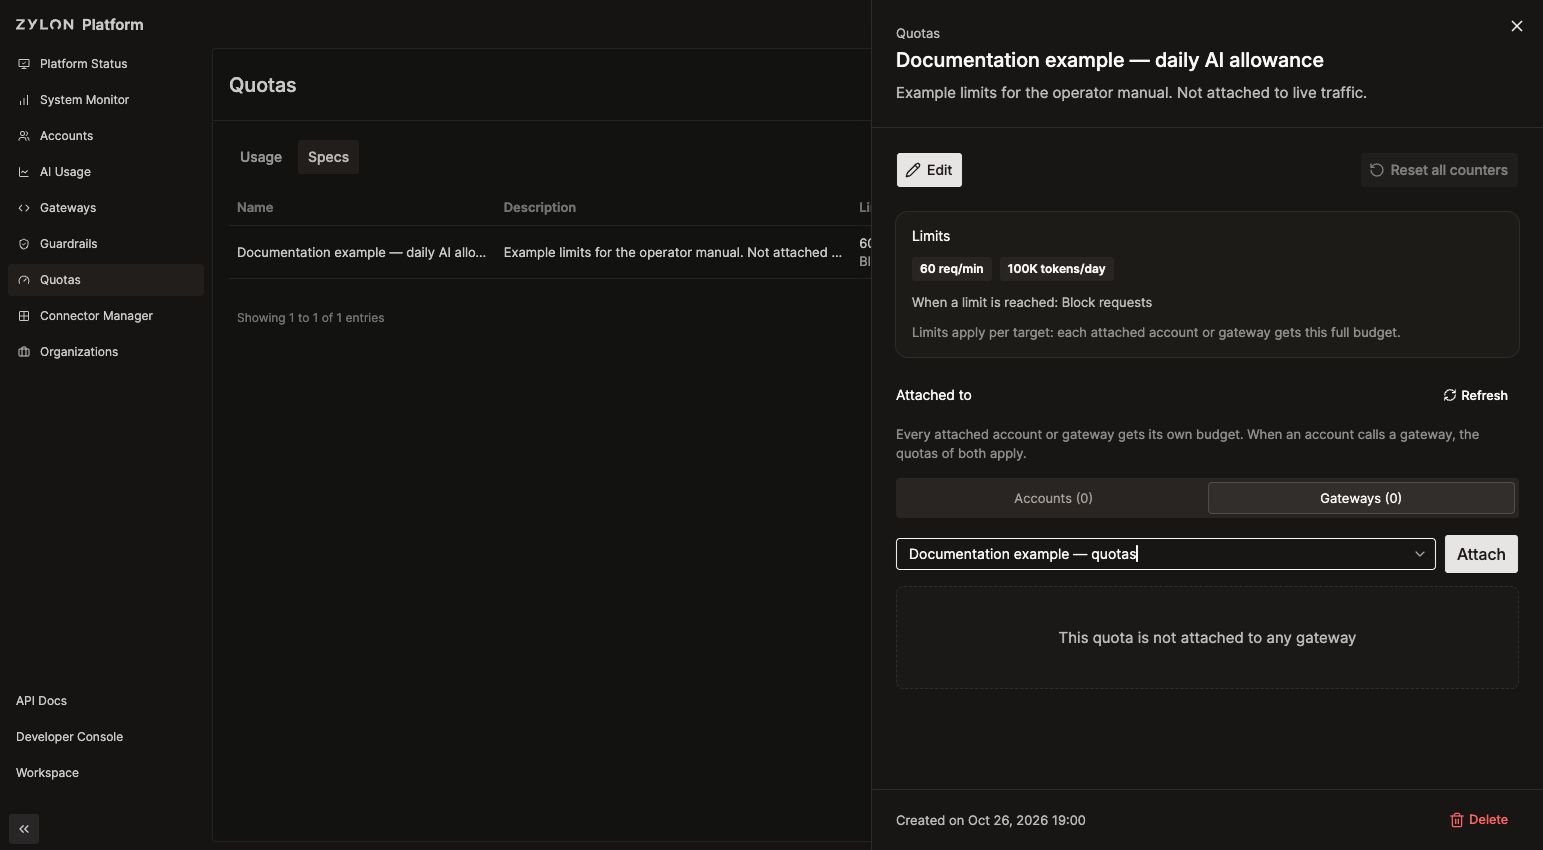Open the Workspace link
1543x850 pixels.
click(x=47, y=773)
